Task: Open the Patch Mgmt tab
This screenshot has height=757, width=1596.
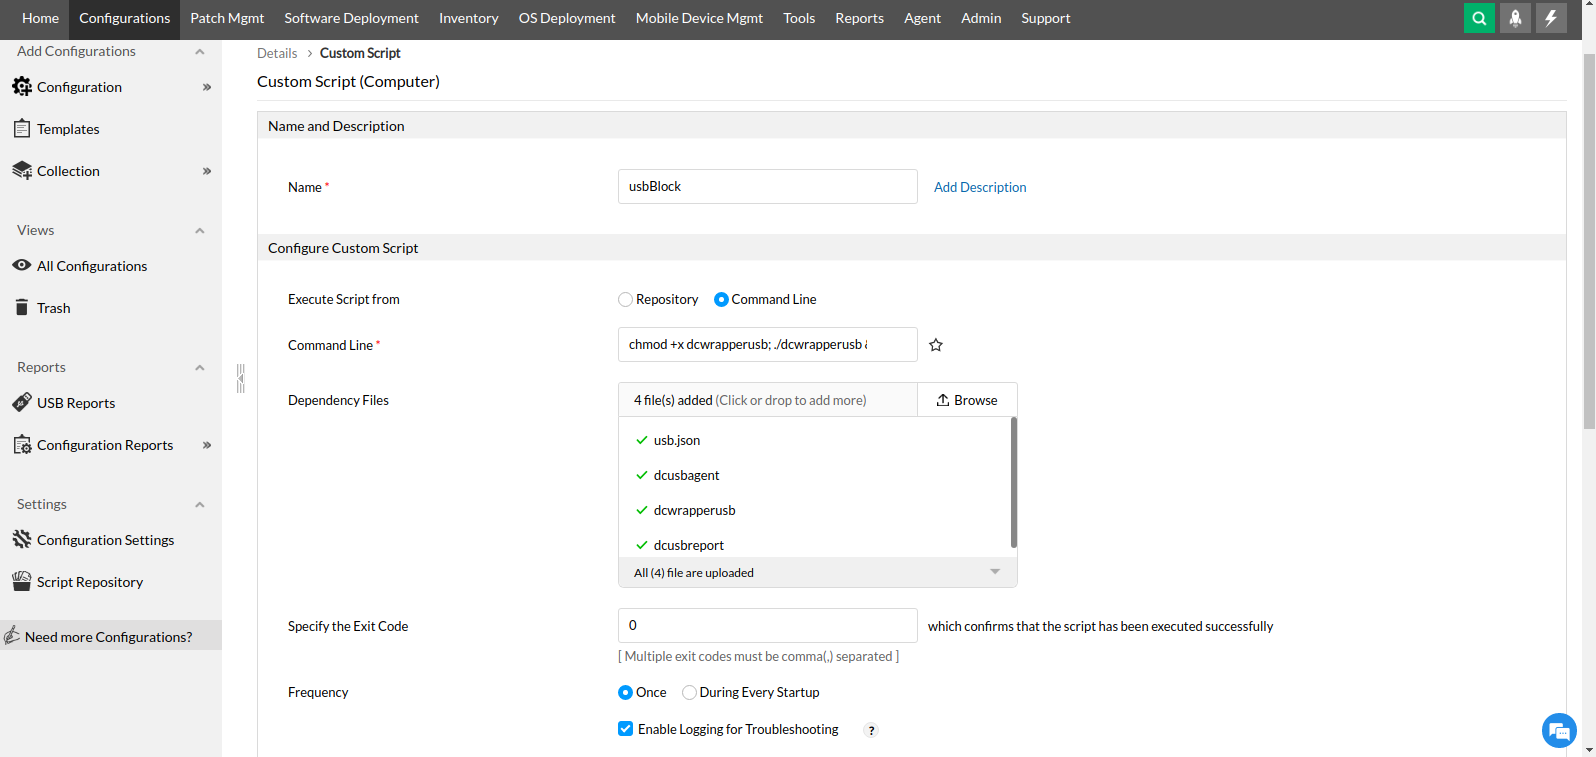Action: (227, 18)
